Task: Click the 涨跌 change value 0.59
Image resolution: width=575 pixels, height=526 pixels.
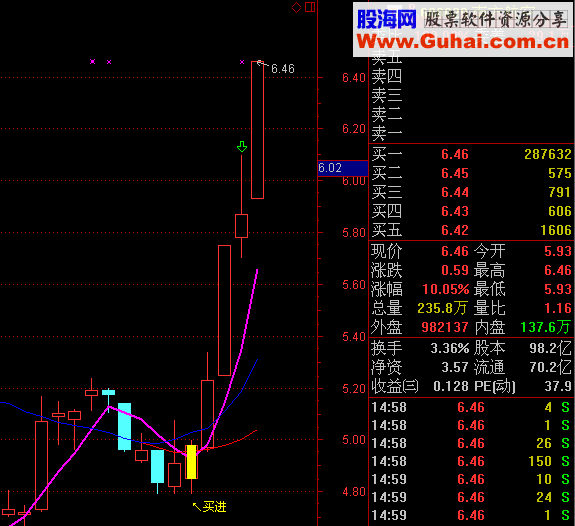Action: [x=455, y=270]
